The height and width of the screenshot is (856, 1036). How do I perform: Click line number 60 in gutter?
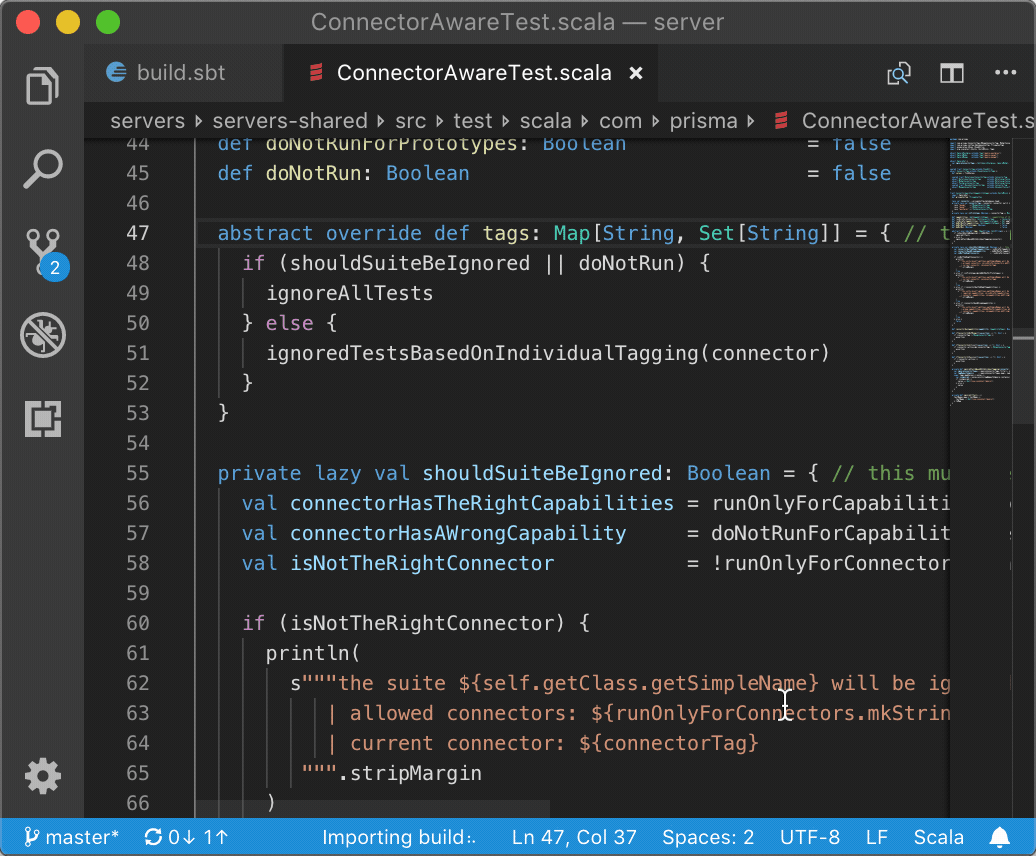pos(137,623)
